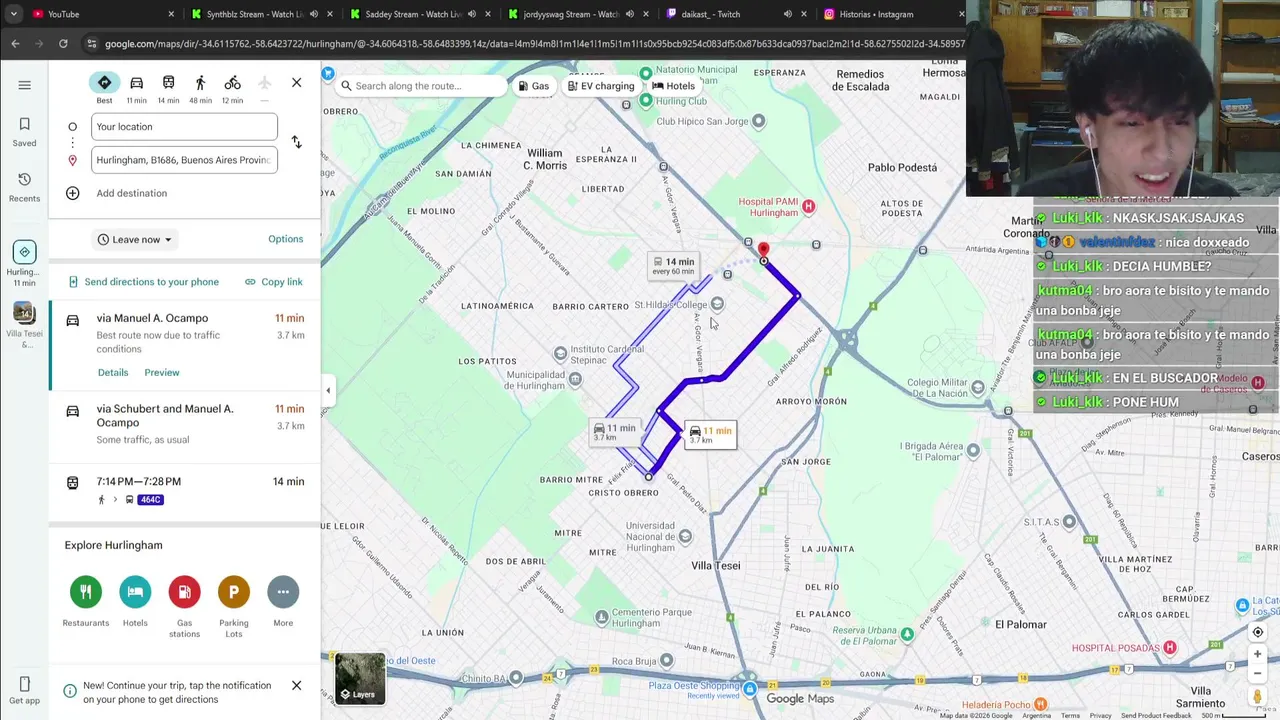Viewport: 1280px width, 720px height.
Task: Select the Walking travel mode
Action: [200, 88]
